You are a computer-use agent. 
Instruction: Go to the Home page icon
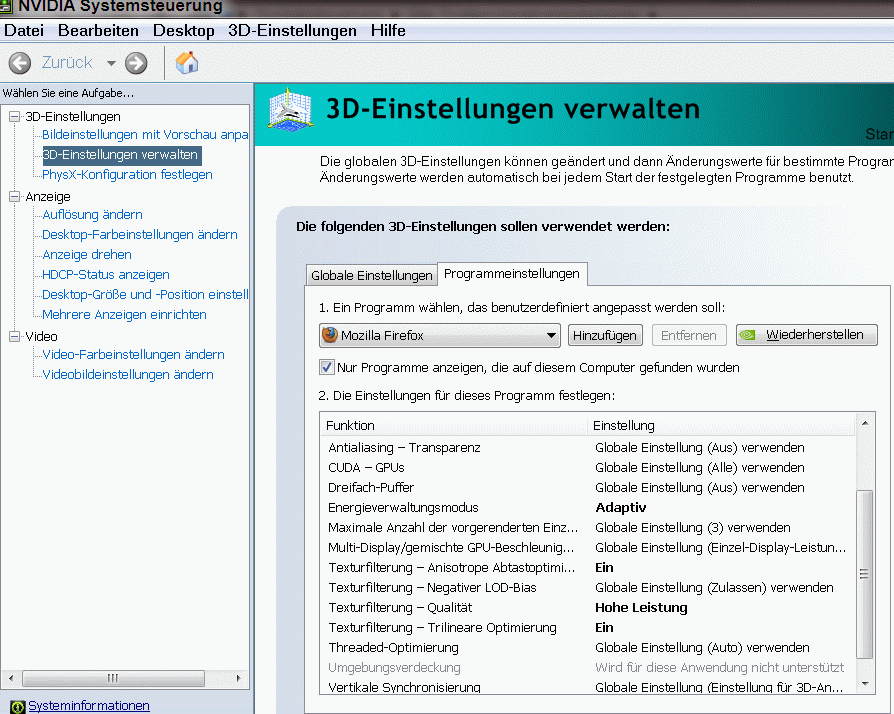click(187, 62)
